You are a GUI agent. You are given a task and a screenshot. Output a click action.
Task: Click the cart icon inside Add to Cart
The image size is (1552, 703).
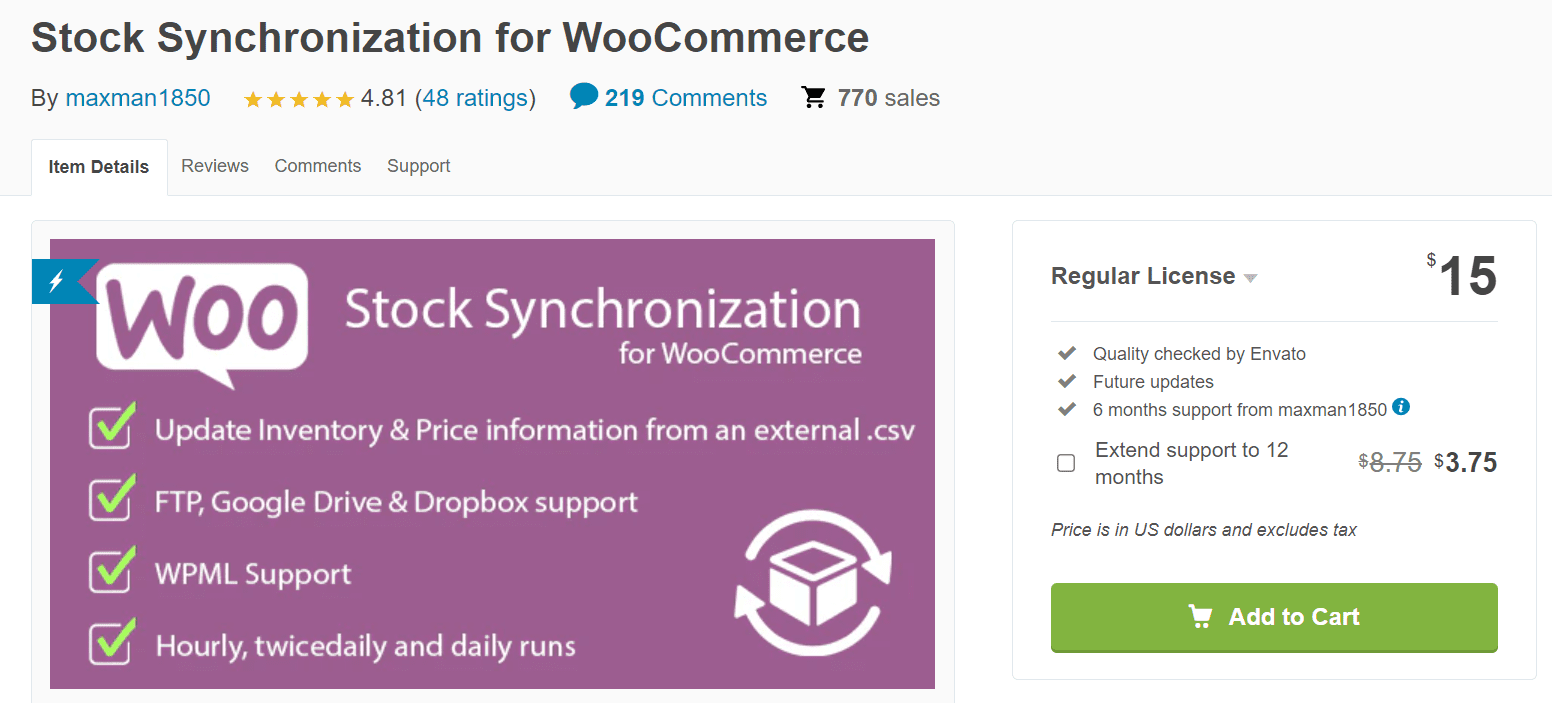click(1200, 617)
